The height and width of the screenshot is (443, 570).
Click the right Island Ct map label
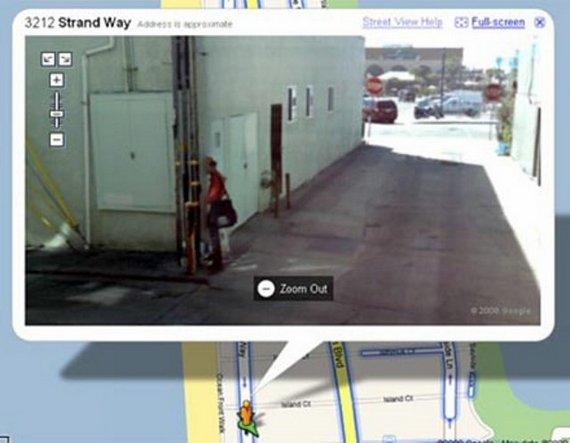click(398, 399)
